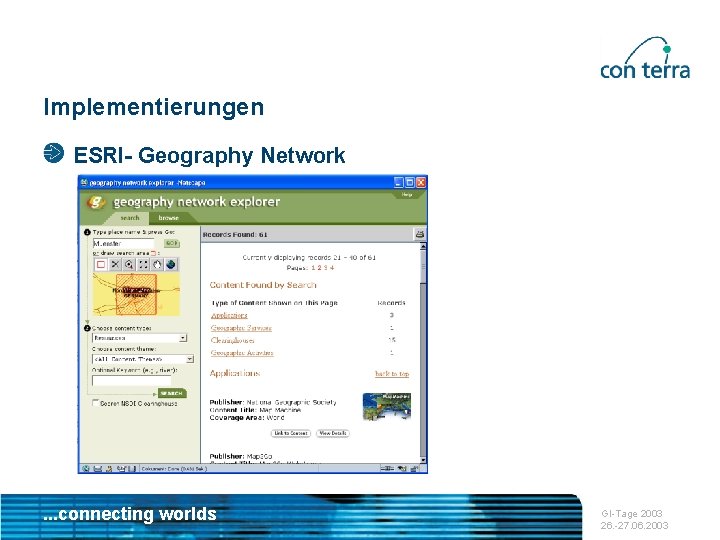The height and width of the screenshot is (540, 720).
Task: Go to results page 4
Action: click(x=332, y=268)
